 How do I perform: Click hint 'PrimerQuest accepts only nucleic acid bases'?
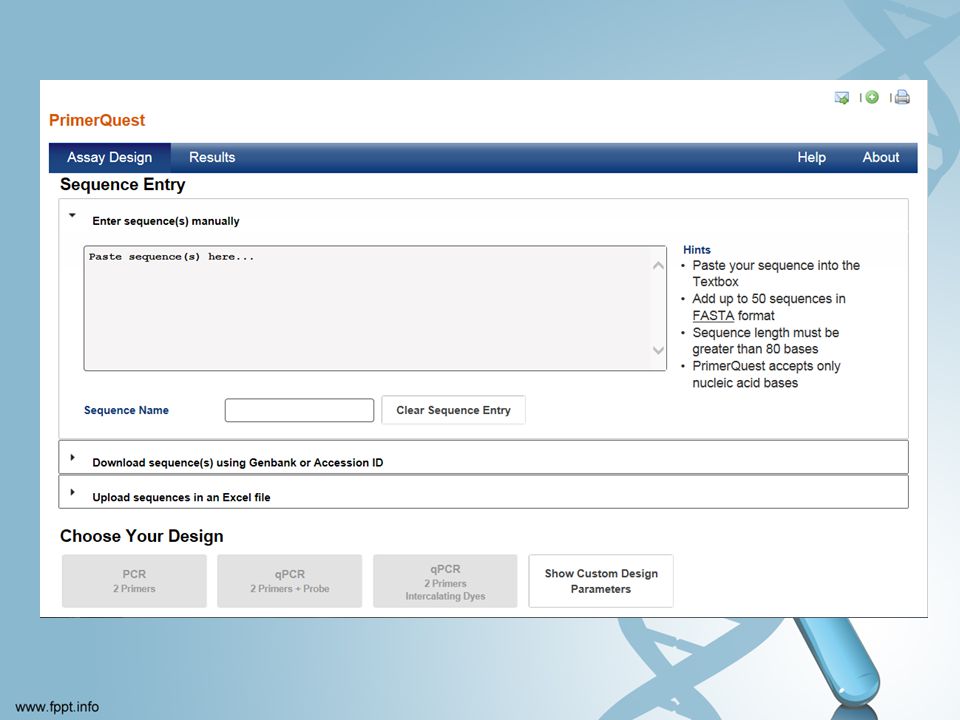click(766, 374)
